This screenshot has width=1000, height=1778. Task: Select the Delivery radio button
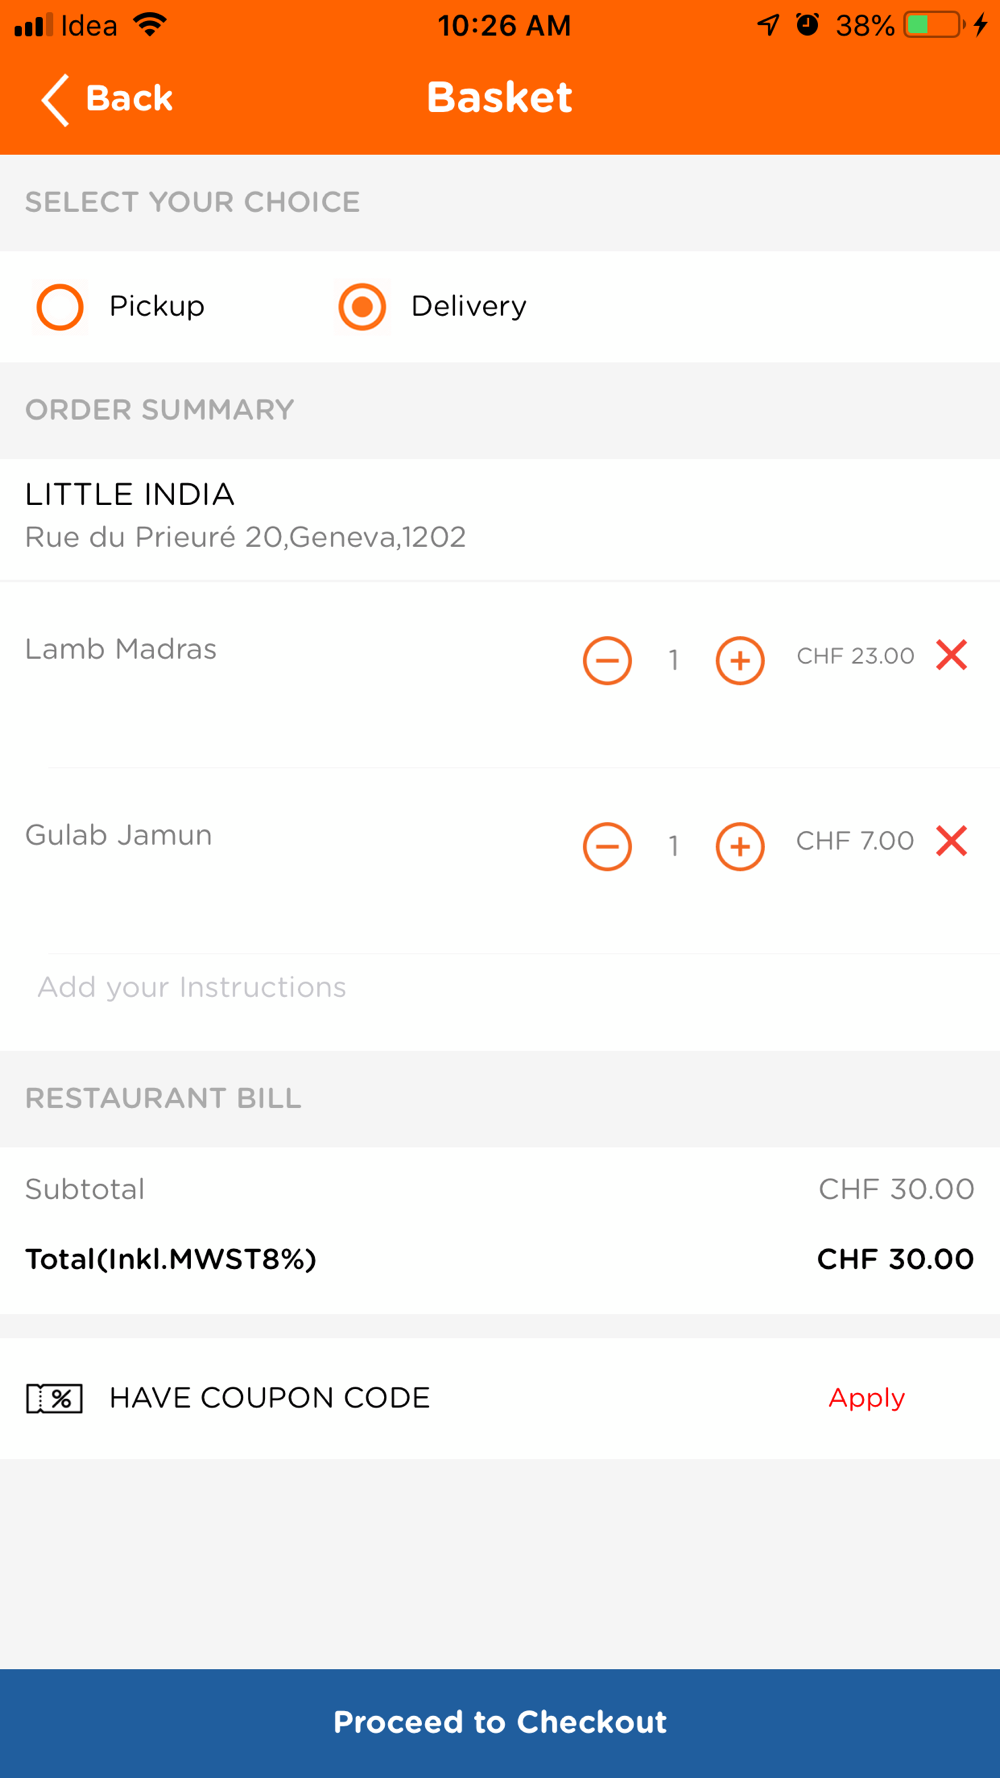click(x=362, y=307)
